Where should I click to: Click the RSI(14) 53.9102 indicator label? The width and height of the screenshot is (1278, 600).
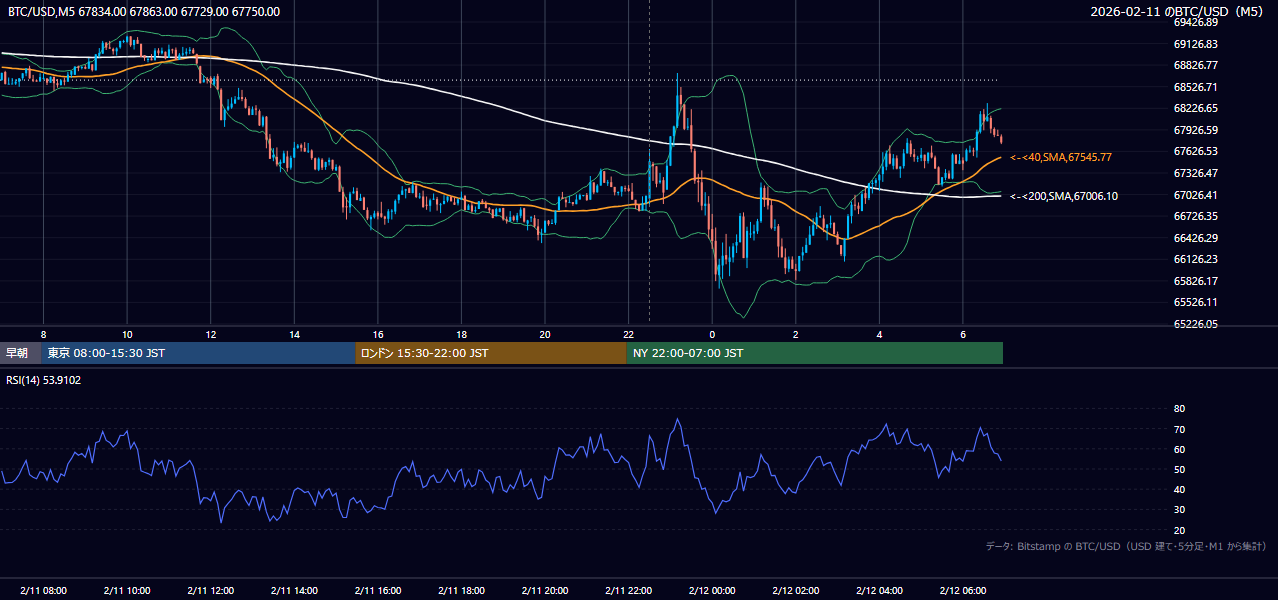coord(45,380)
